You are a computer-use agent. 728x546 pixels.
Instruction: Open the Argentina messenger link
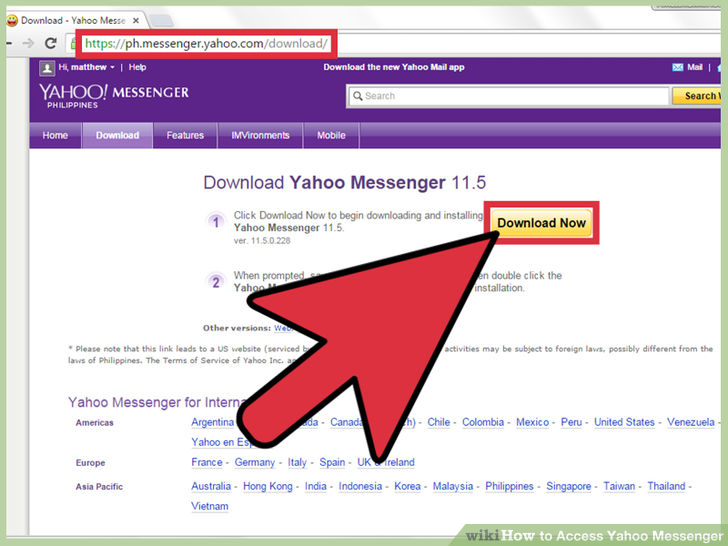[x=213, y=422]
